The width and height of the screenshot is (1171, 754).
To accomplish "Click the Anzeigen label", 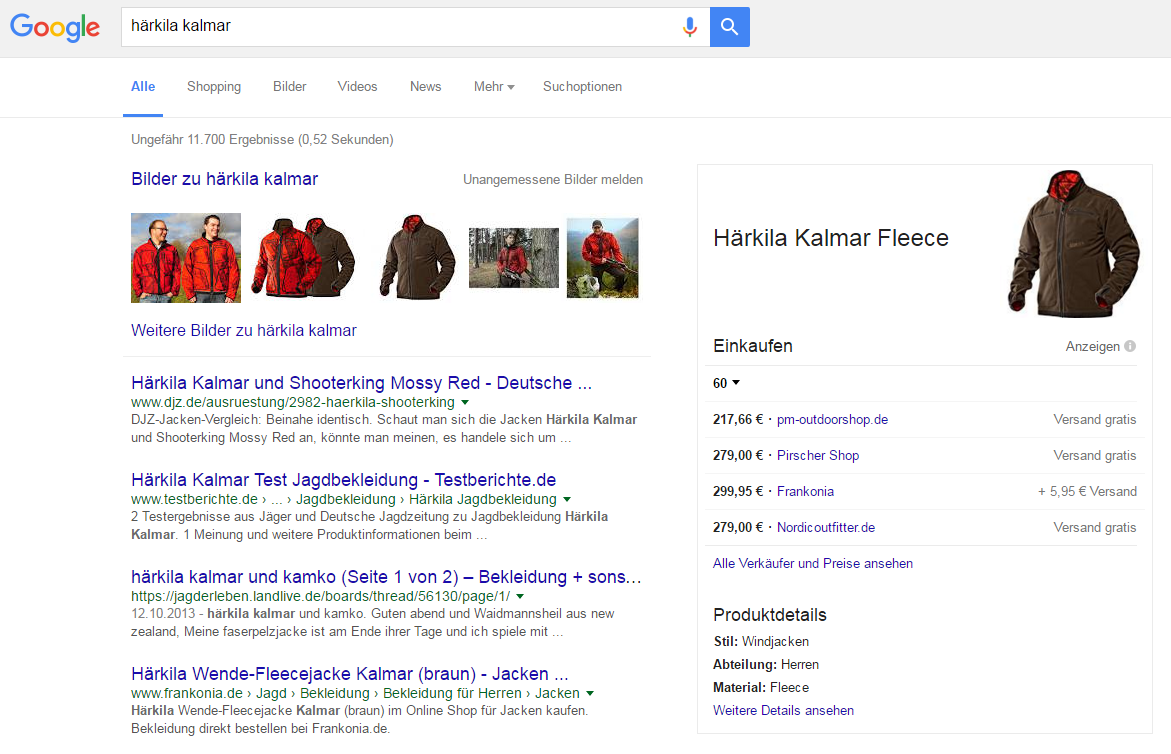I will pyautogui.click(x=1093, y=346).
